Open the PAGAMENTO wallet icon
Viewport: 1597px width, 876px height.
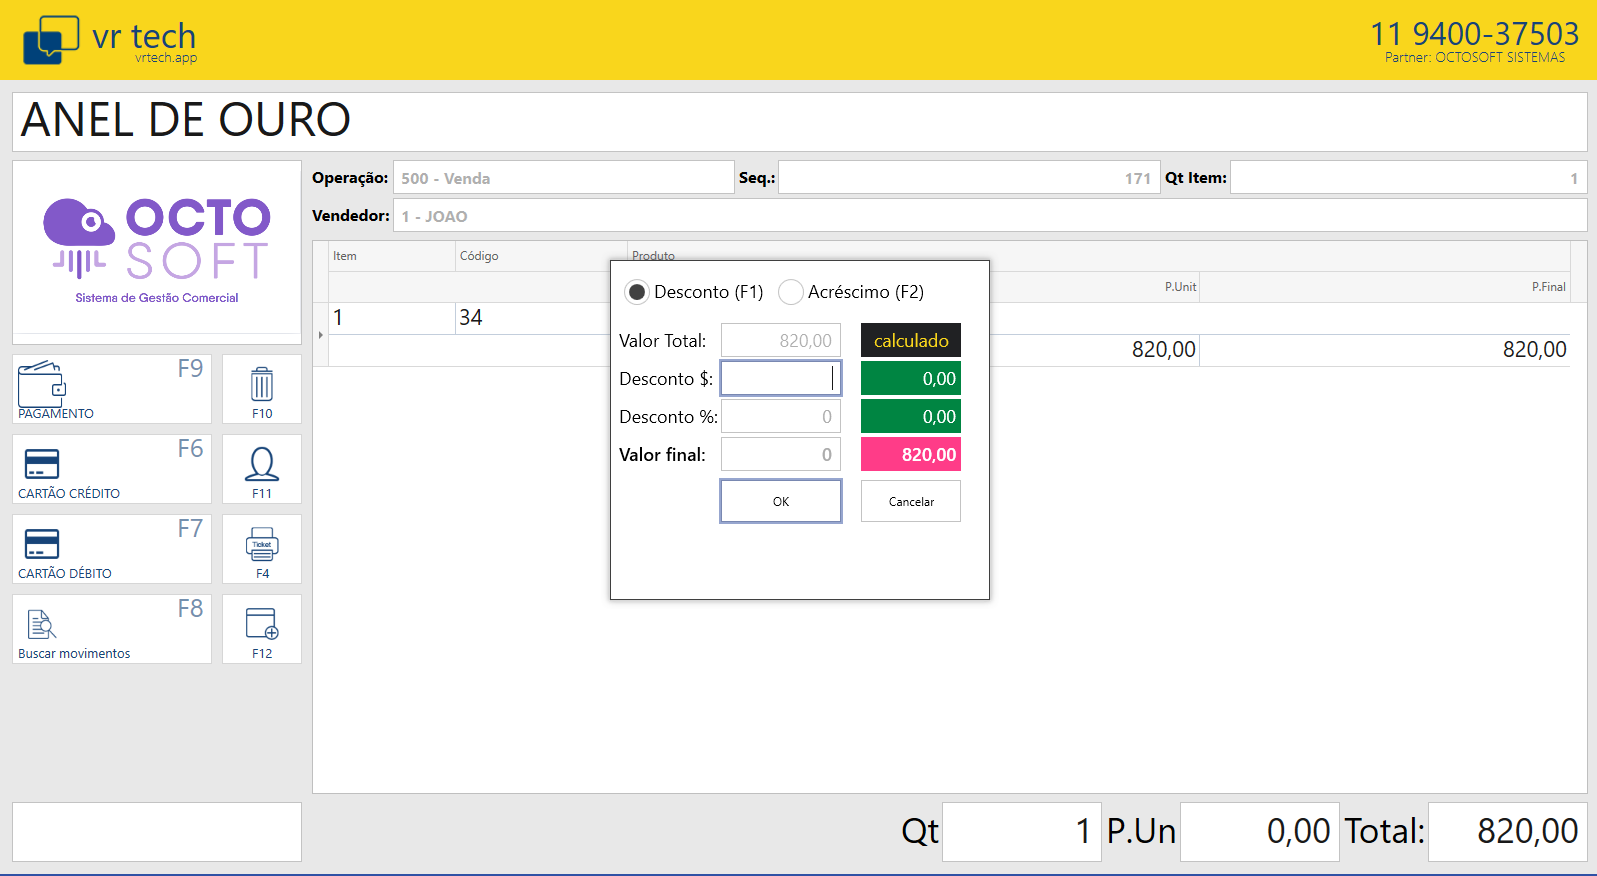(x=42, y=384)
